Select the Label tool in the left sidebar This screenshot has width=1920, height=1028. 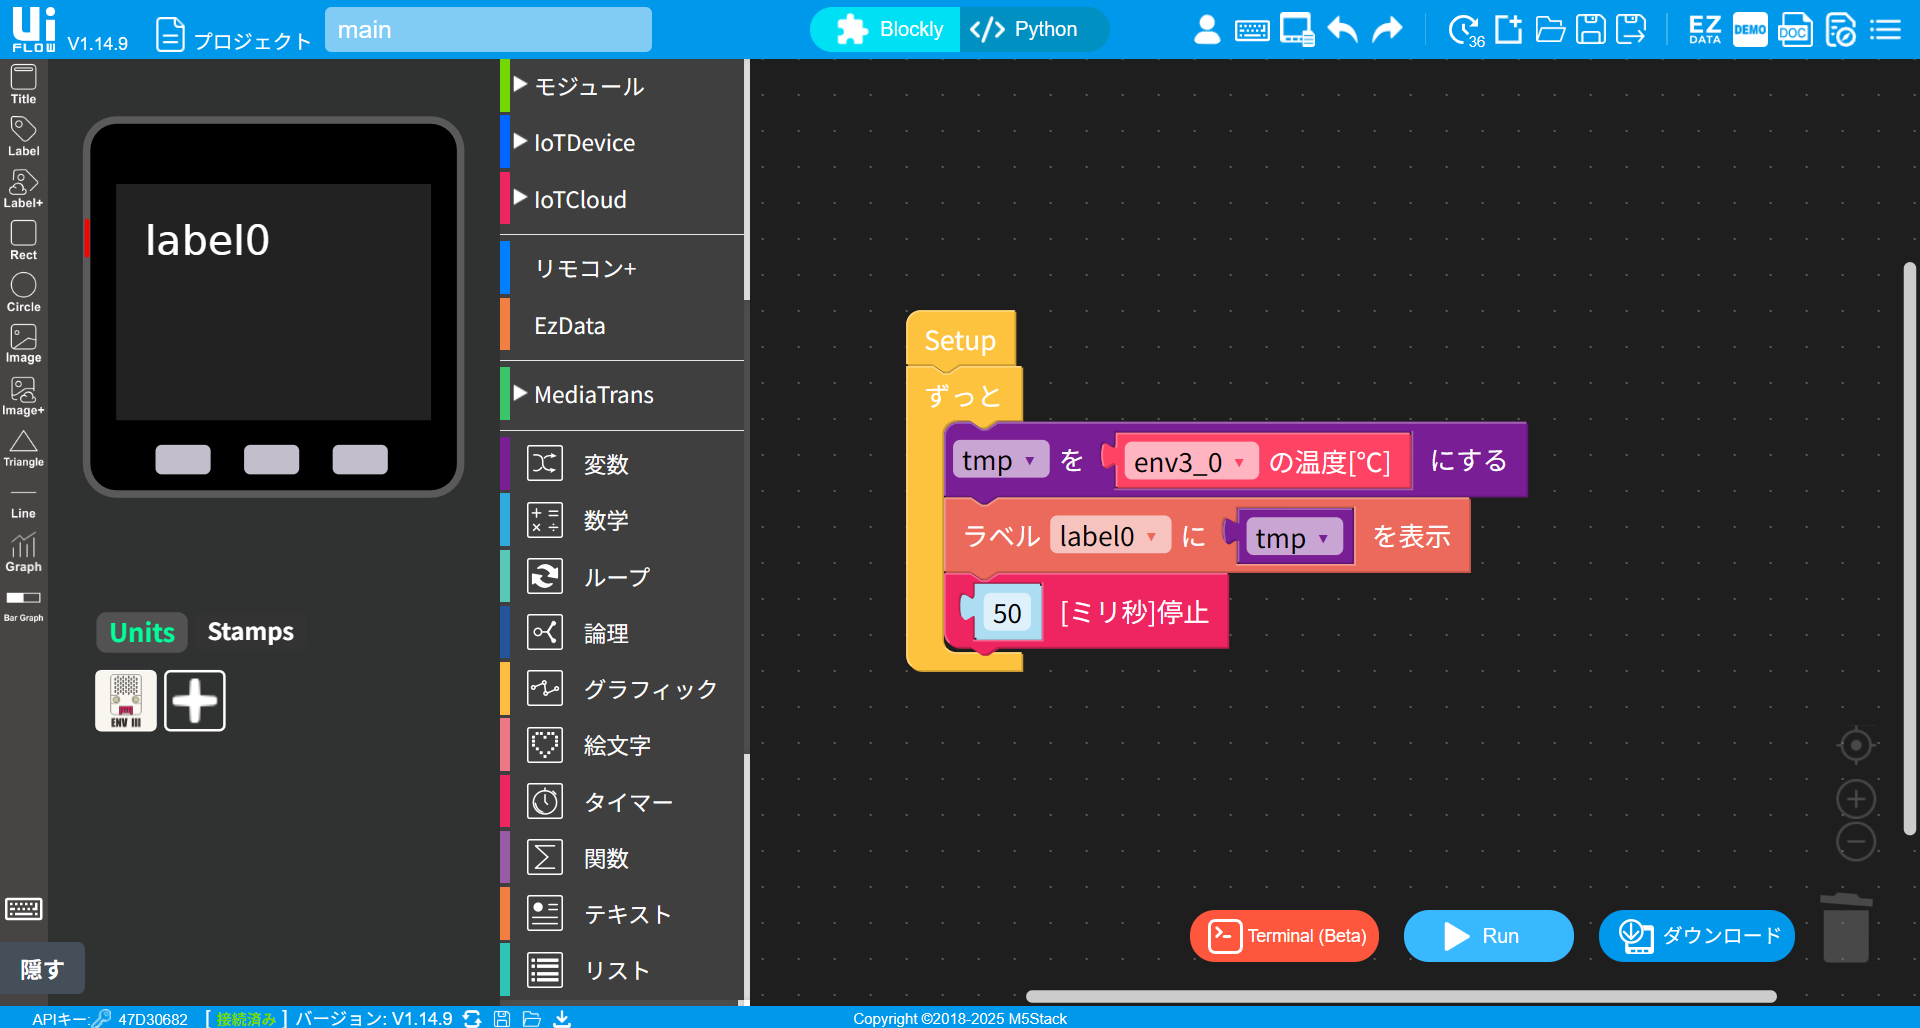(22, 134)
